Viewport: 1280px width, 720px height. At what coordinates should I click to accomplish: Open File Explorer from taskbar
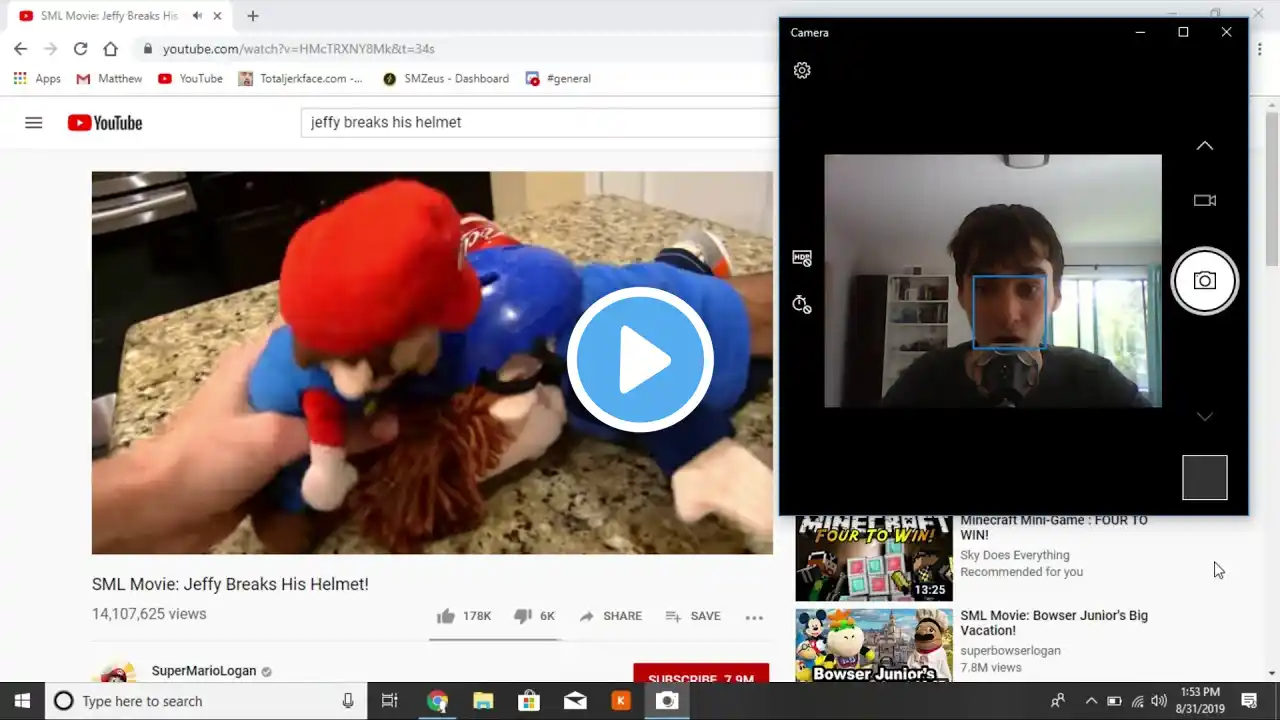[x=483, y=701]
